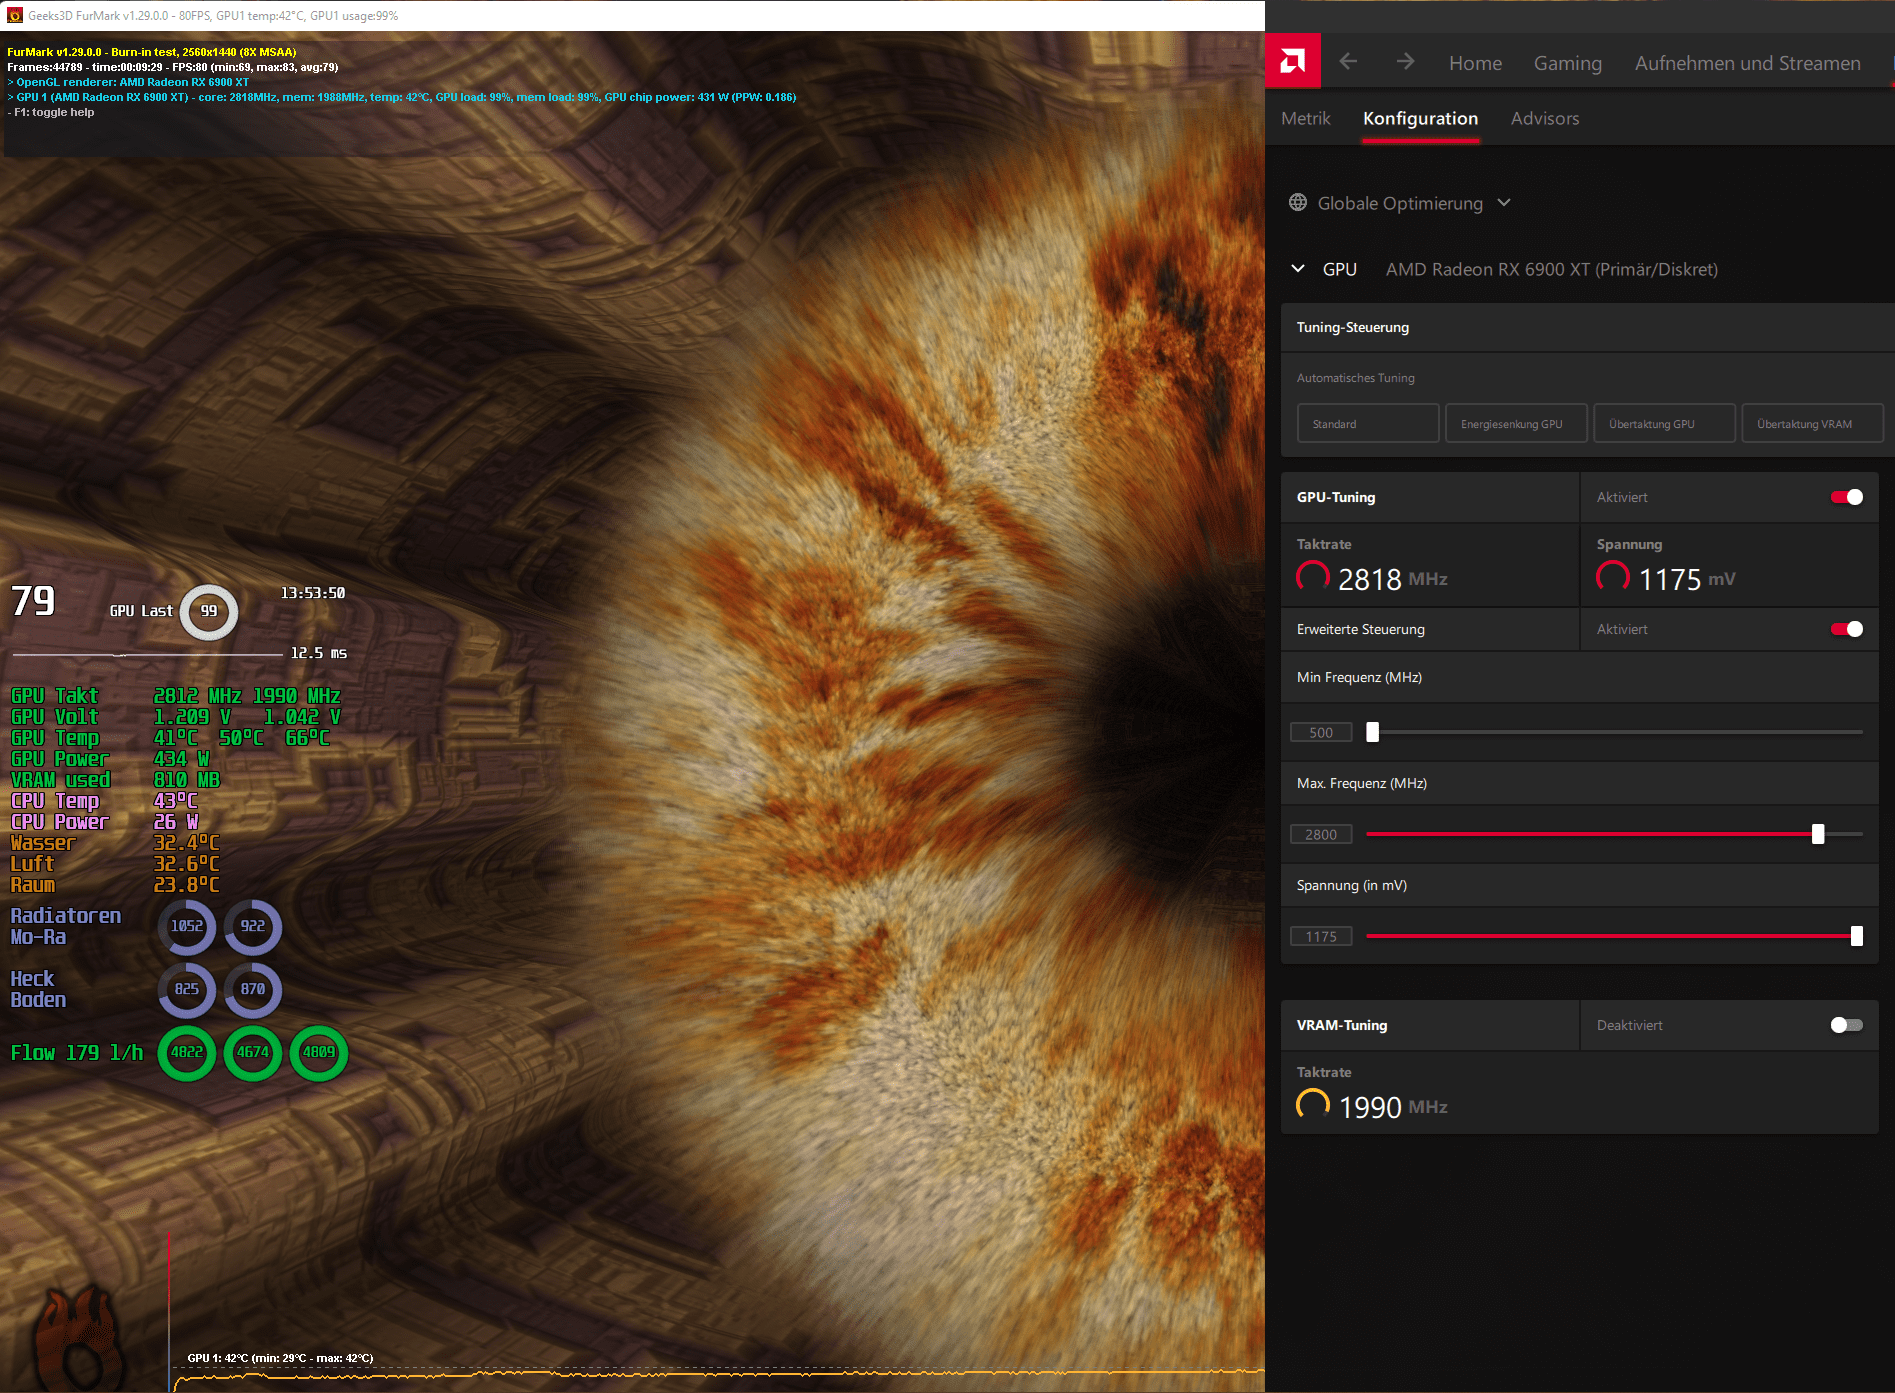Select Standard automatic tuning
Screen dimensions: 1895x1393
pos(1368,423)
